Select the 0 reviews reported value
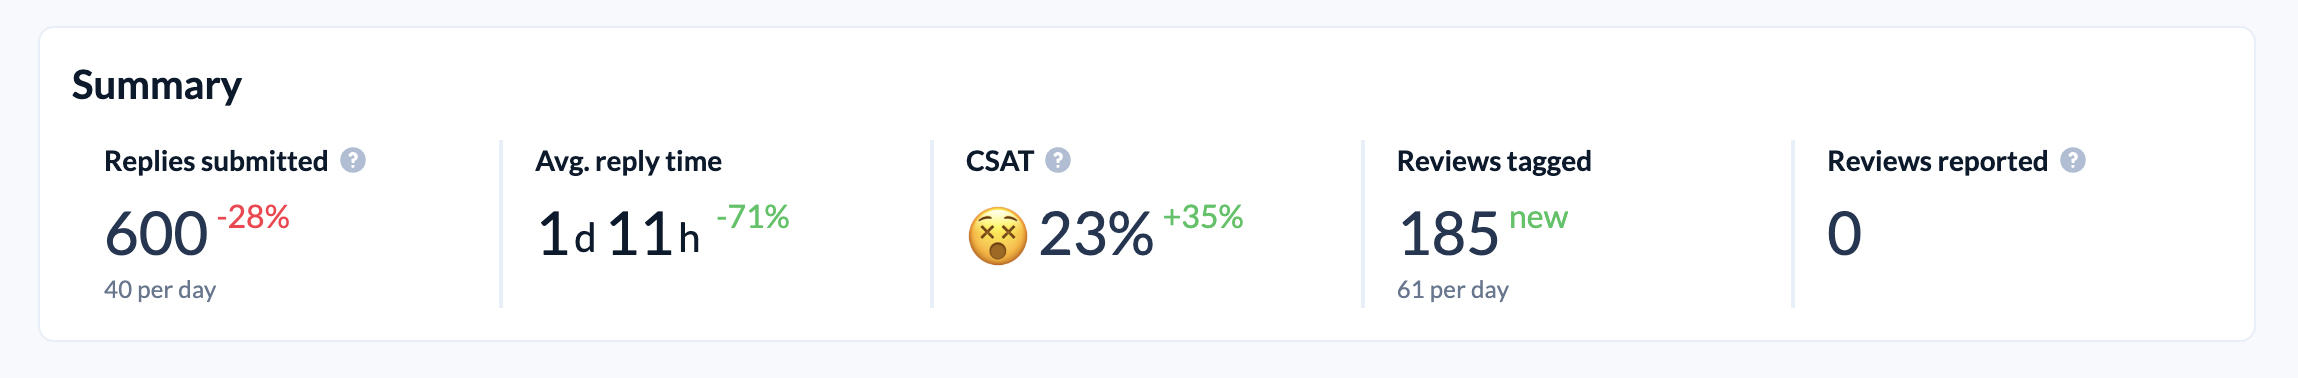 (1844, 234)
